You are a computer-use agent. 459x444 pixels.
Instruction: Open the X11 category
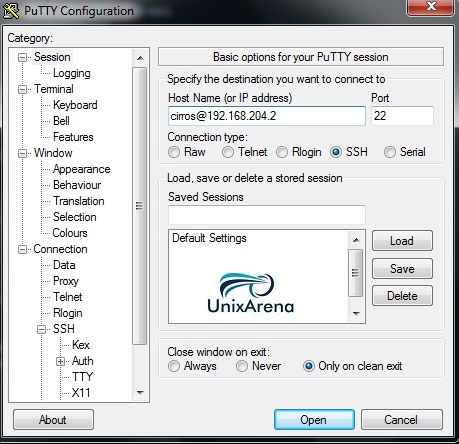pyautogui.click(x=81, y=393)
